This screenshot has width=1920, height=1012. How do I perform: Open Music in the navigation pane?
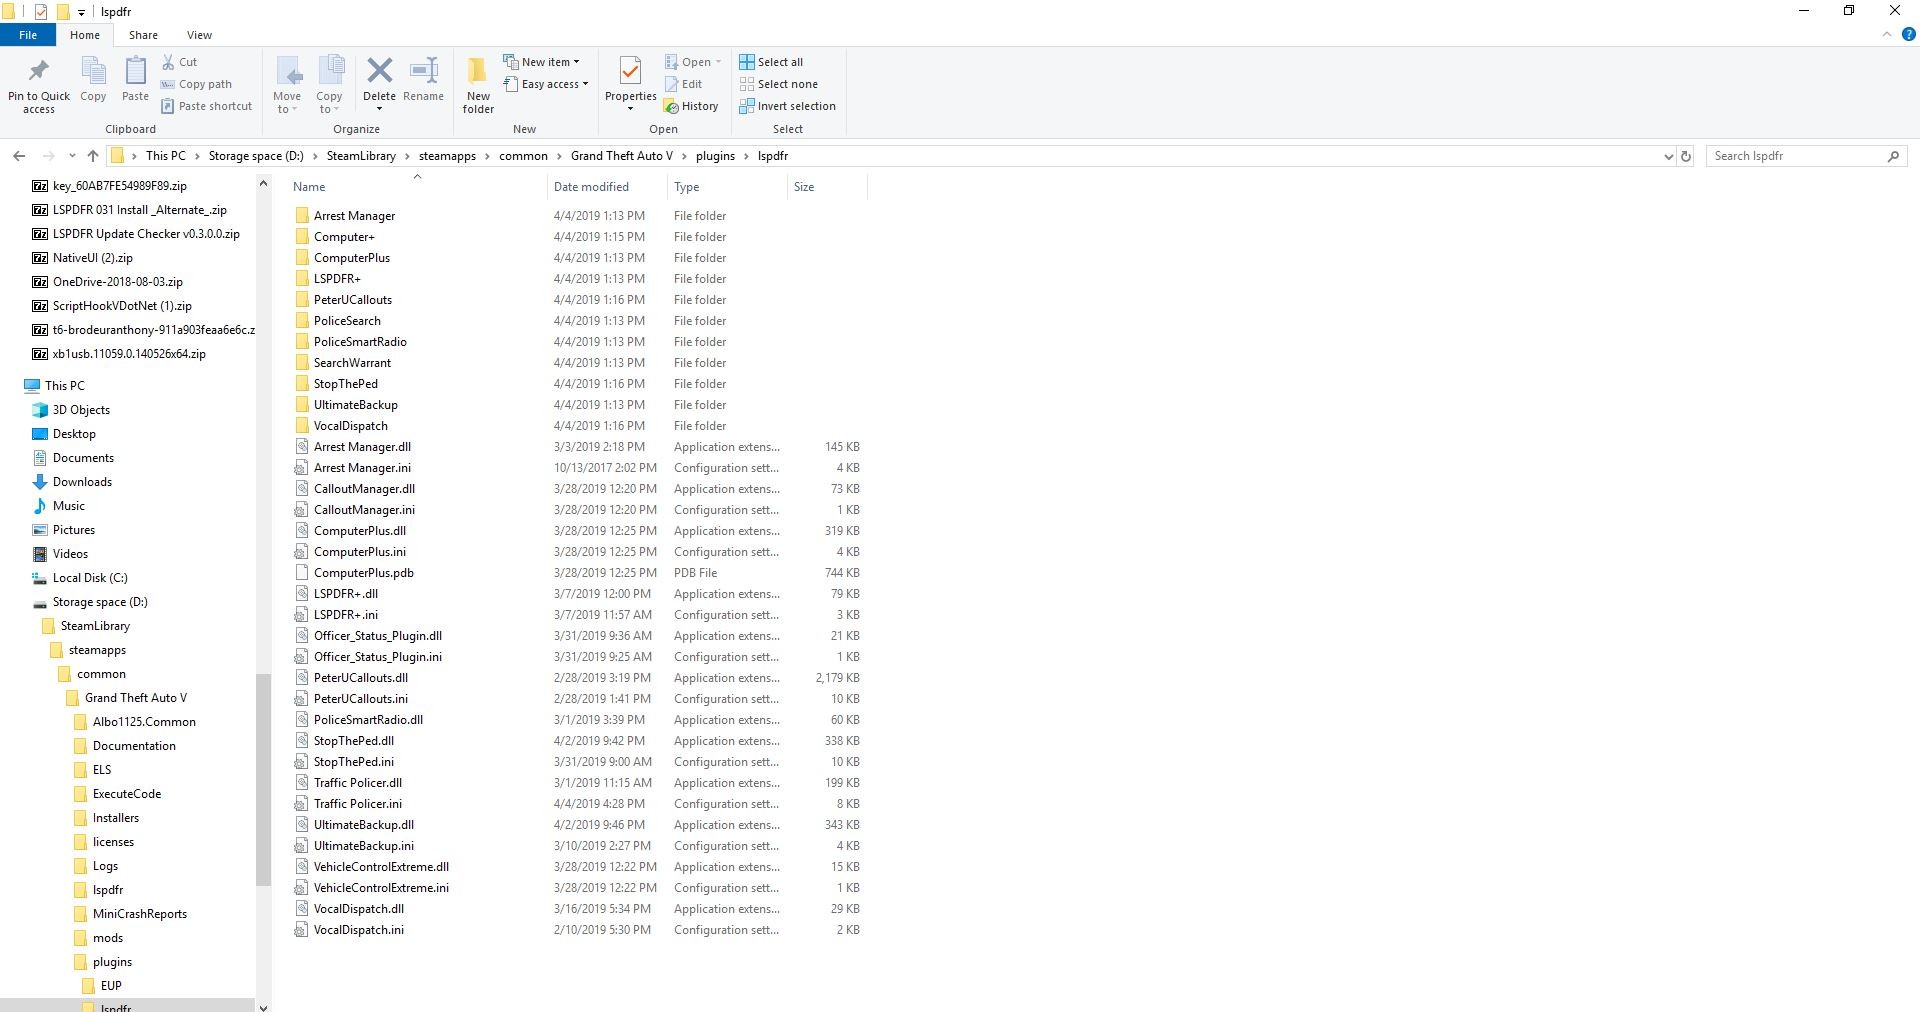click(x=68, y=506)
